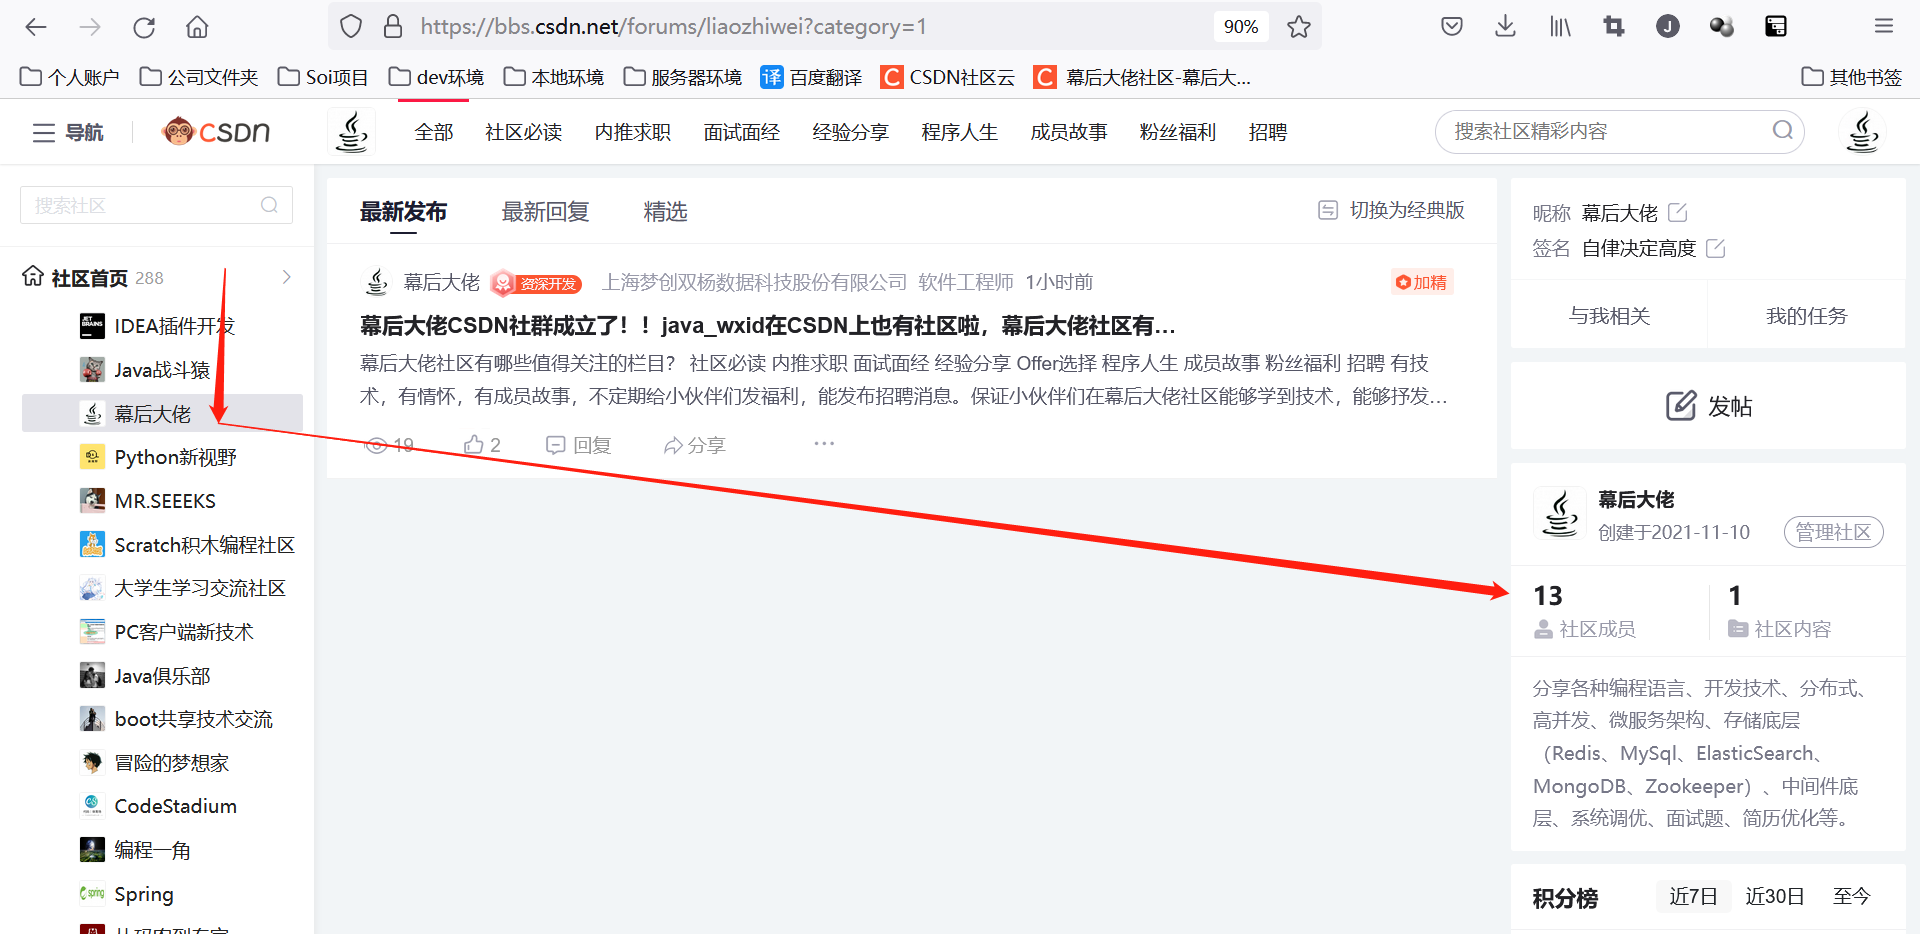The width and height of the screenshot is (1920, 934).
Task: Share the post using the 分享 icon
Action: tap(693, 444)
